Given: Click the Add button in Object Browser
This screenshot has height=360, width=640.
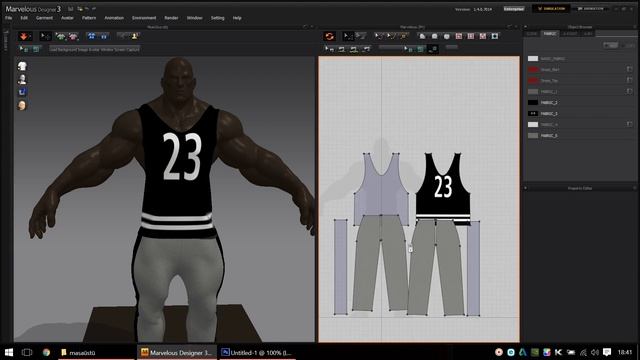Looking at the screenshot, I should click(x=611, y=45).
